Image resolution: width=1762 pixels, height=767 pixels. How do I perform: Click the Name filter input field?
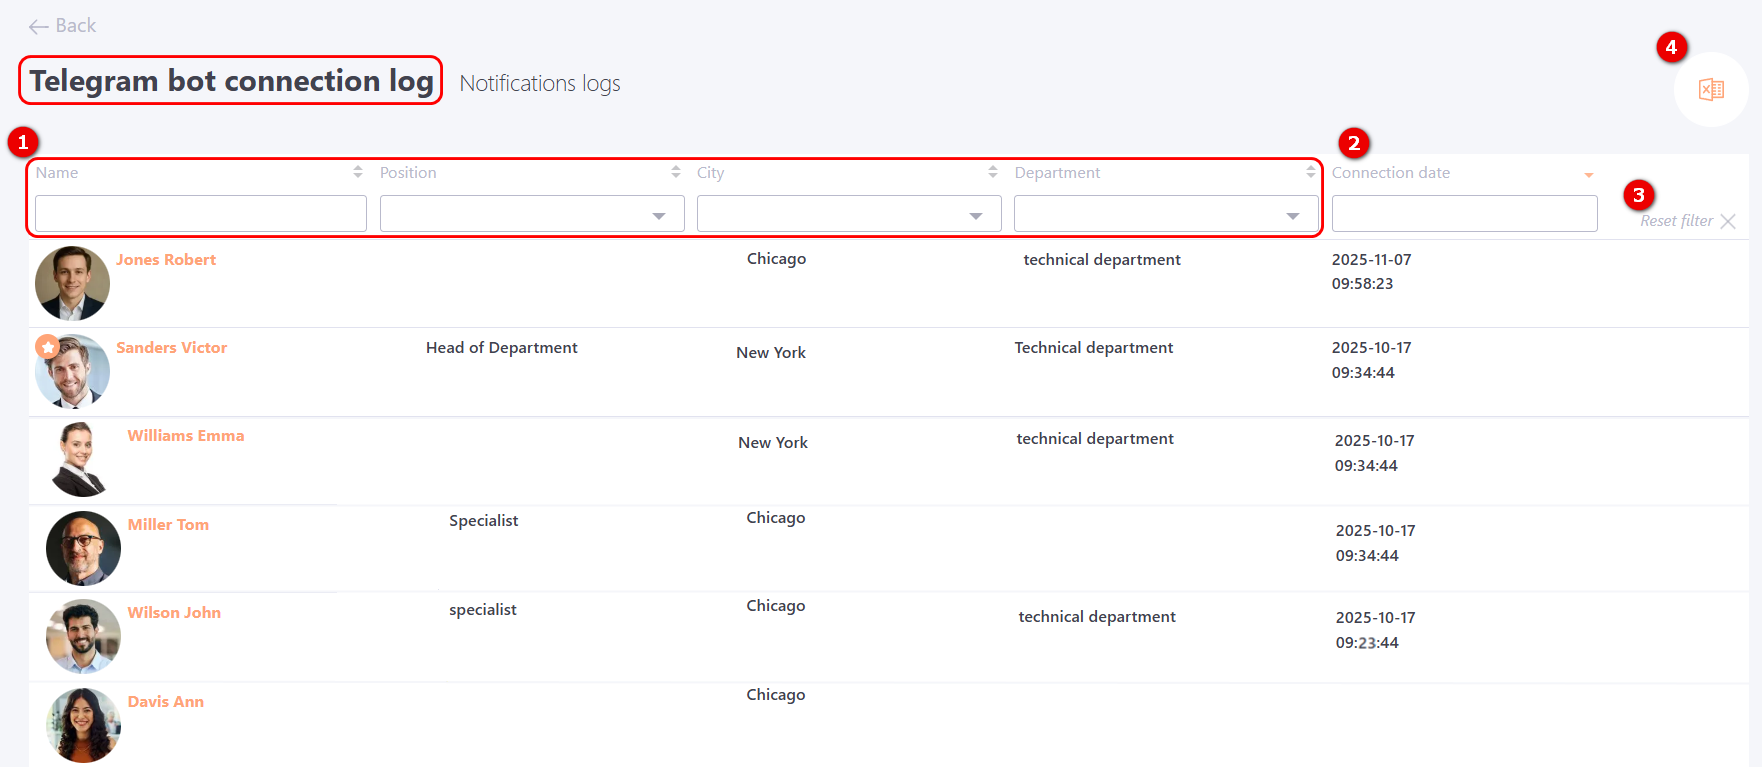click(x=201, y=214)
